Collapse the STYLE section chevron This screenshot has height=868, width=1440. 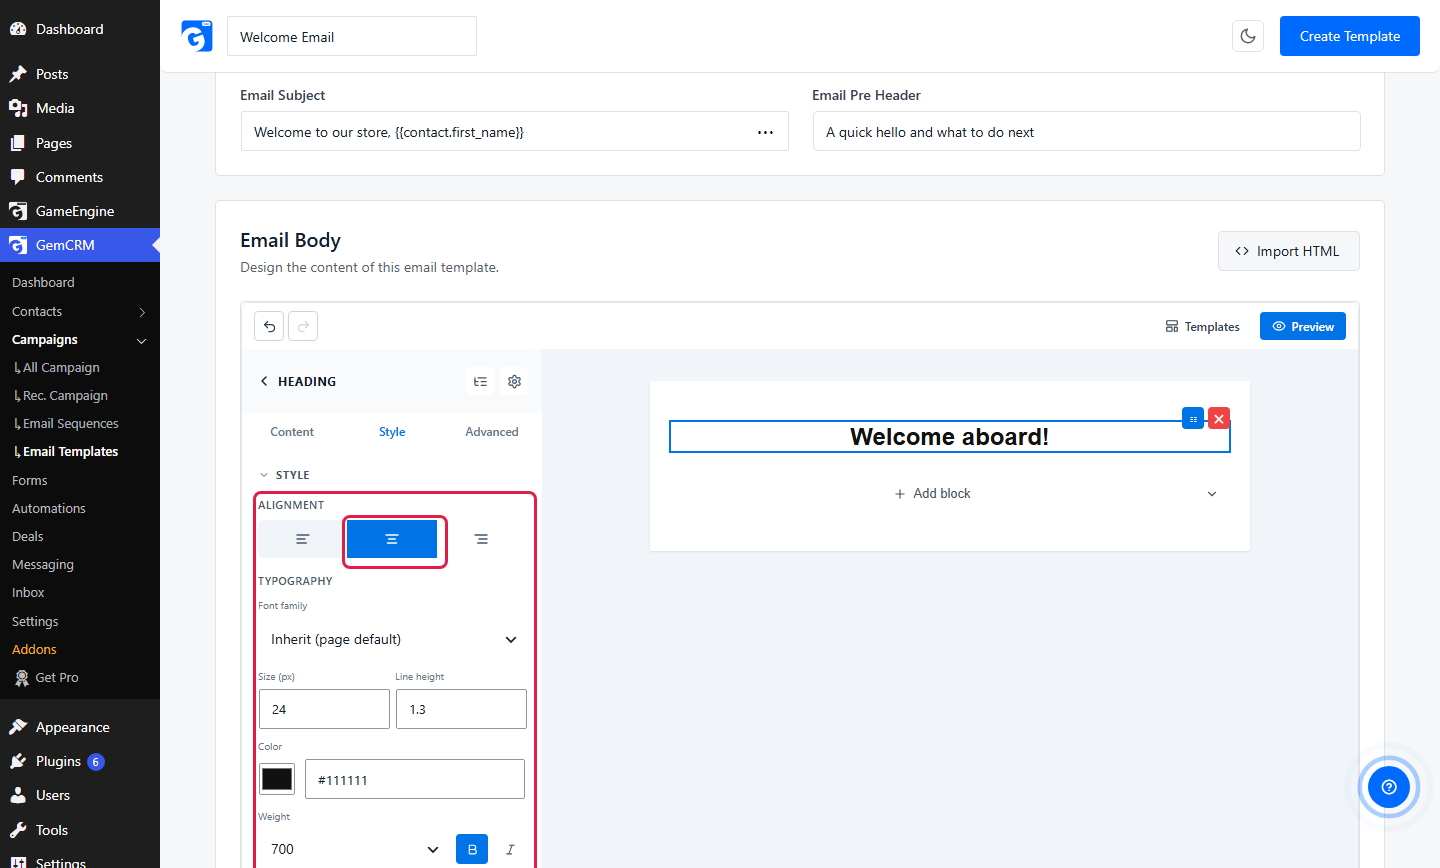264,475
